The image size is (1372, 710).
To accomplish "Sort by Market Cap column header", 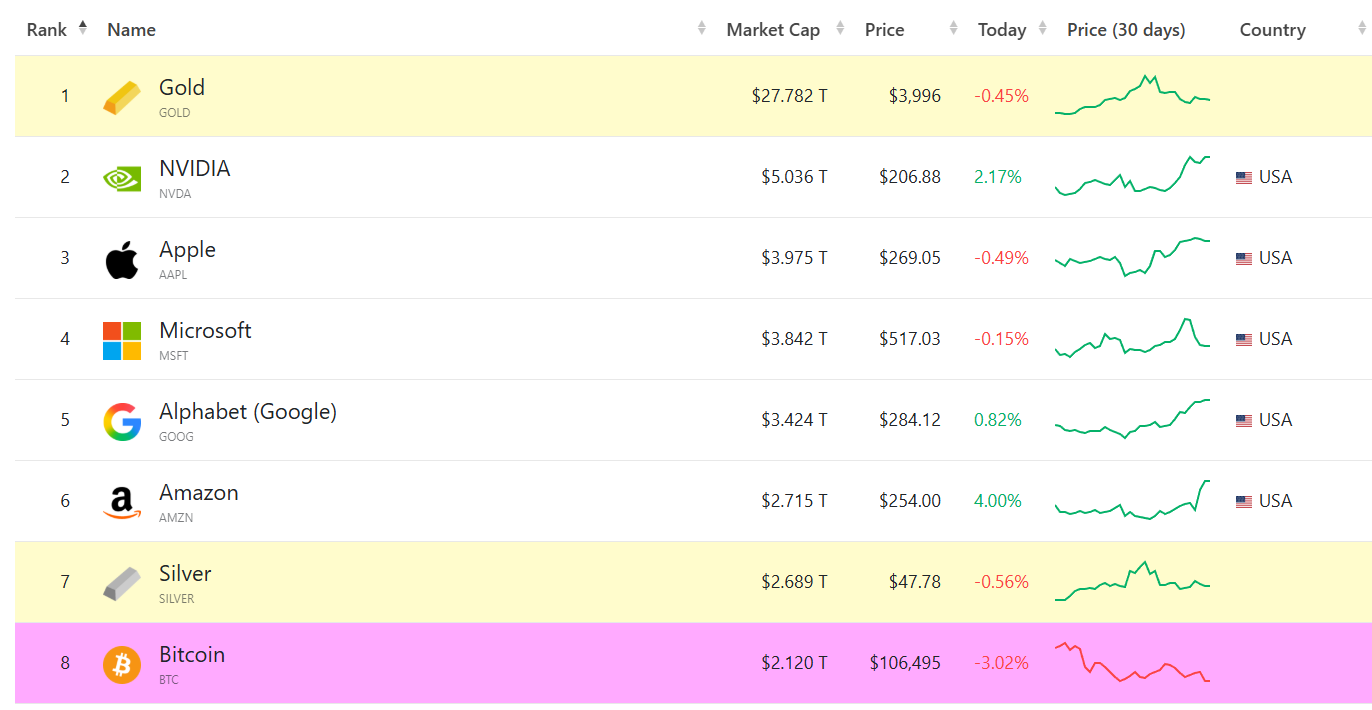I will click(773, 30).
